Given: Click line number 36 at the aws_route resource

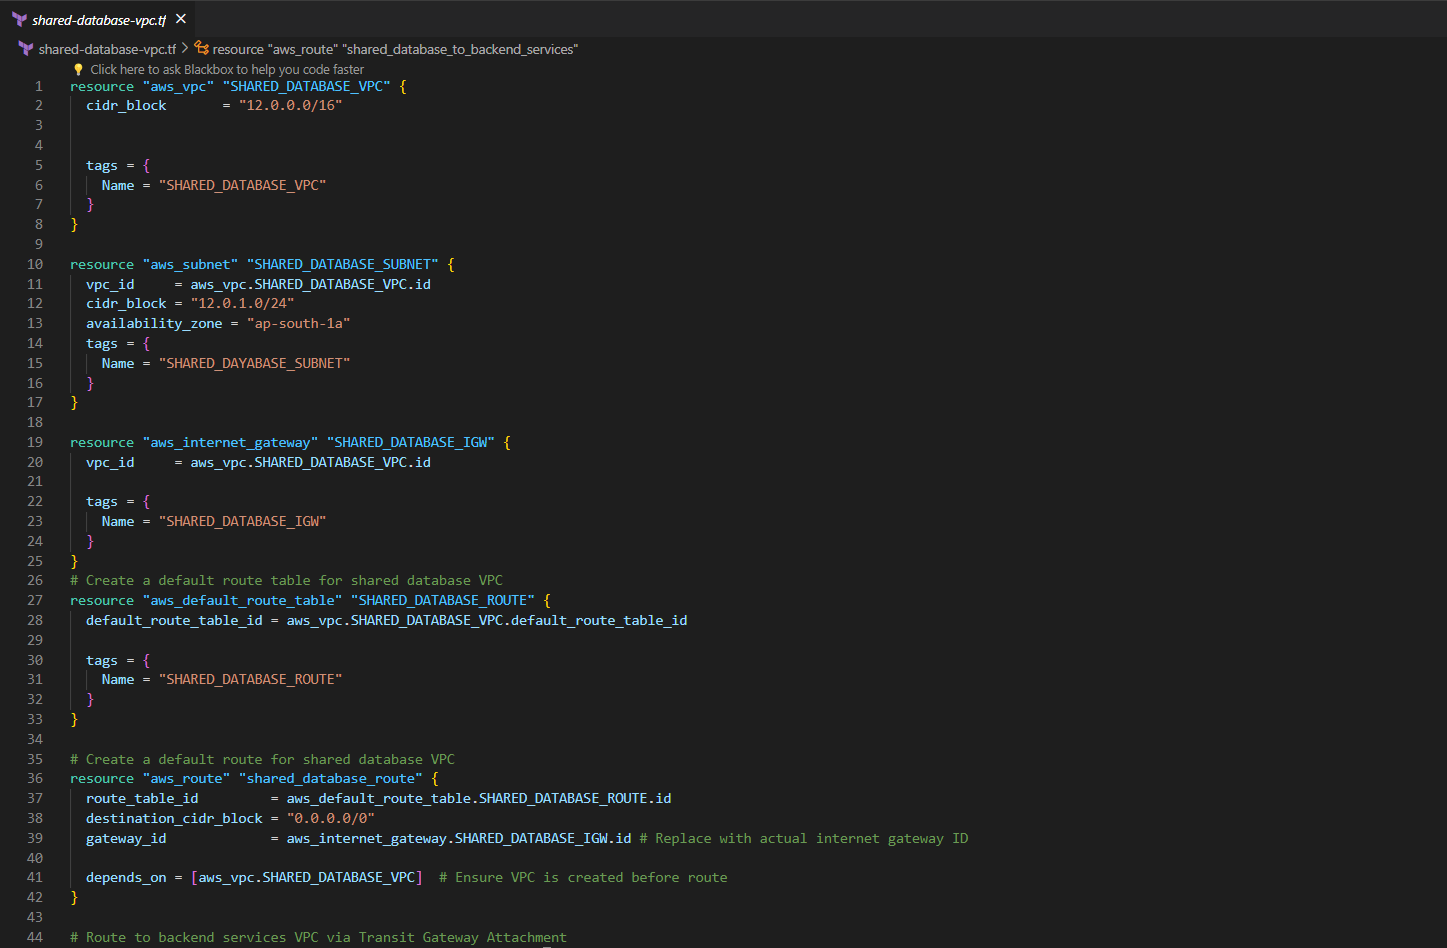Looking at the screenshot, I should [35, 778].
